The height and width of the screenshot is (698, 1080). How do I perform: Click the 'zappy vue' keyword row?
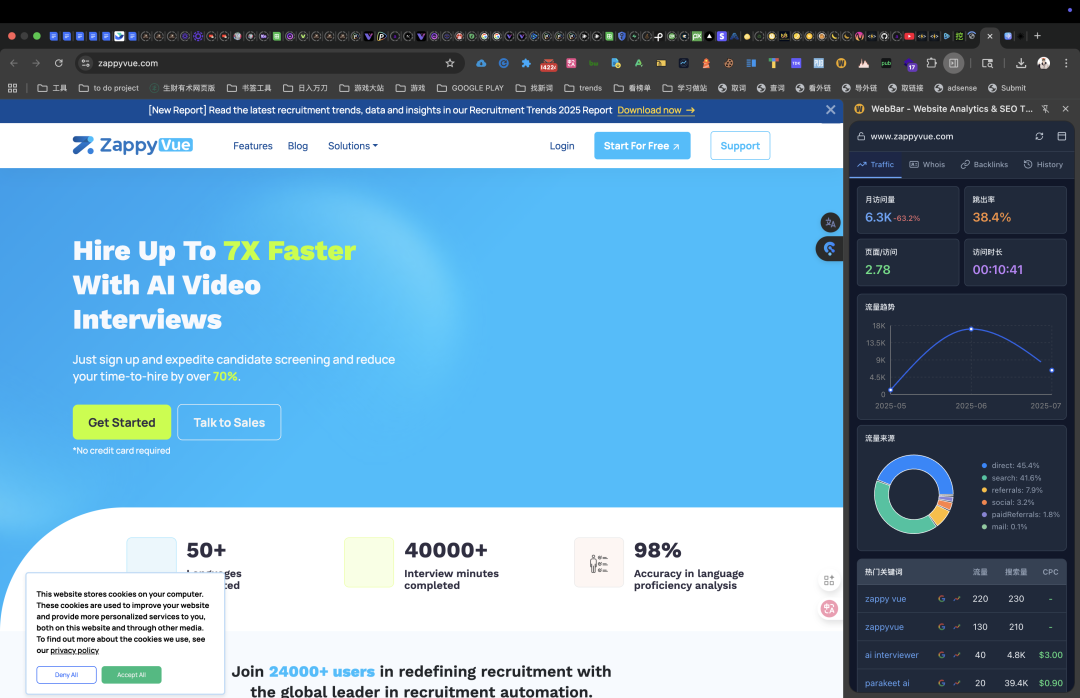click(962, 599)
